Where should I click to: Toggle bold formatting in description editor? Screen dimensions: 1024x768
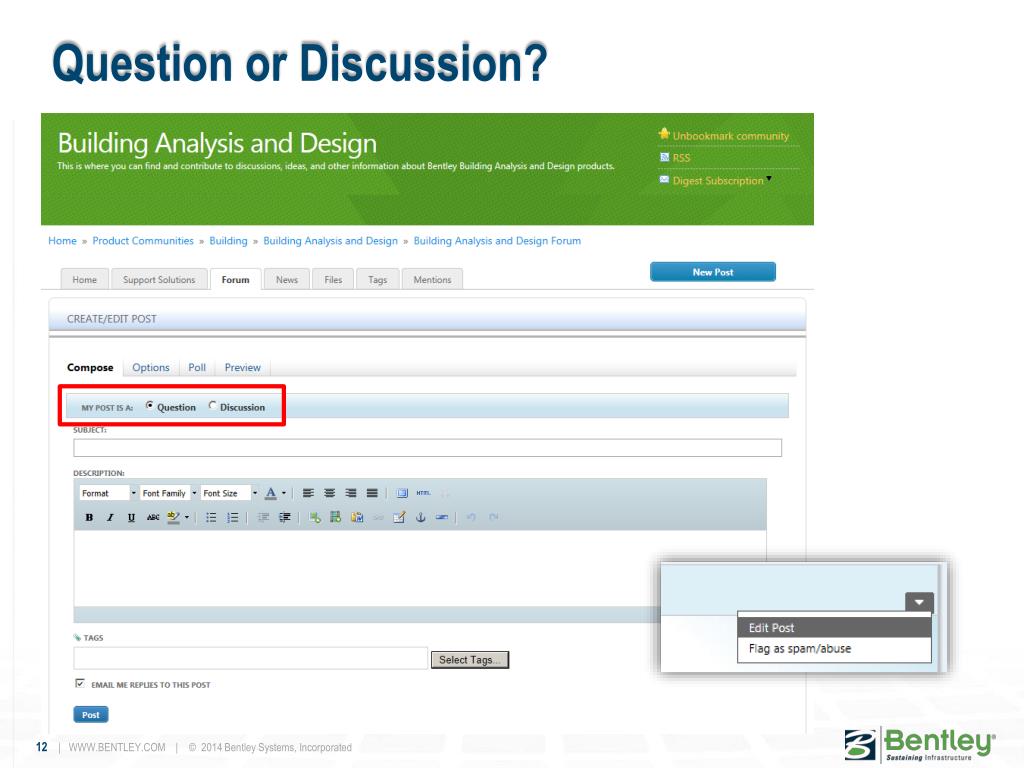tap(89, 517)
